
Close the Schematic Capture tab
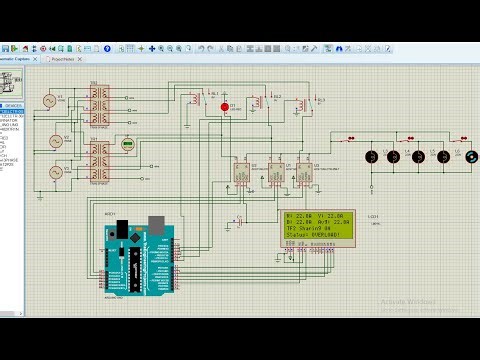[35, 59]
